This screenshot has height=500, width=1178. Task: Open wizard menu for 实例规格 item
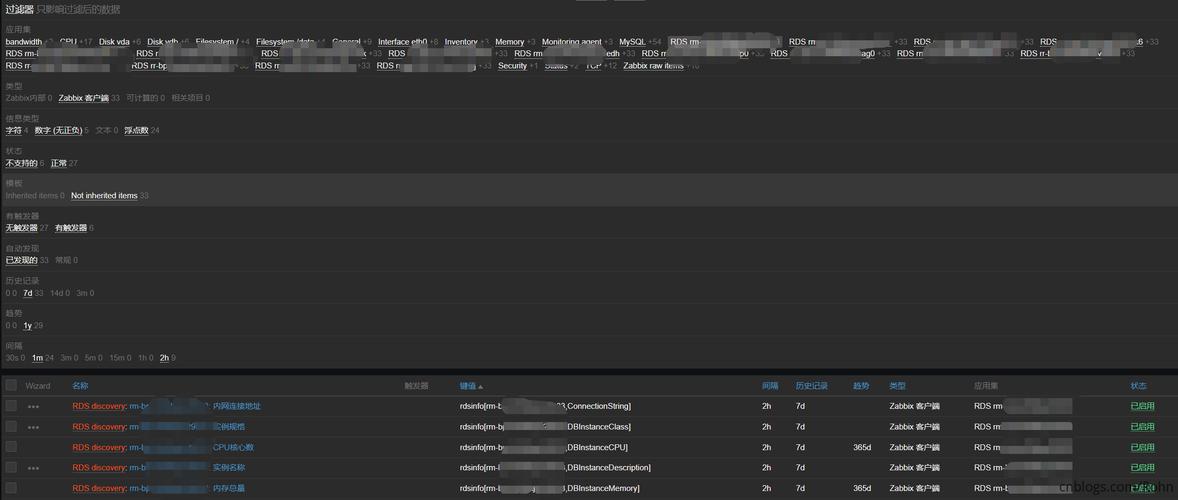pyautogui.click(x=33, y=427)
